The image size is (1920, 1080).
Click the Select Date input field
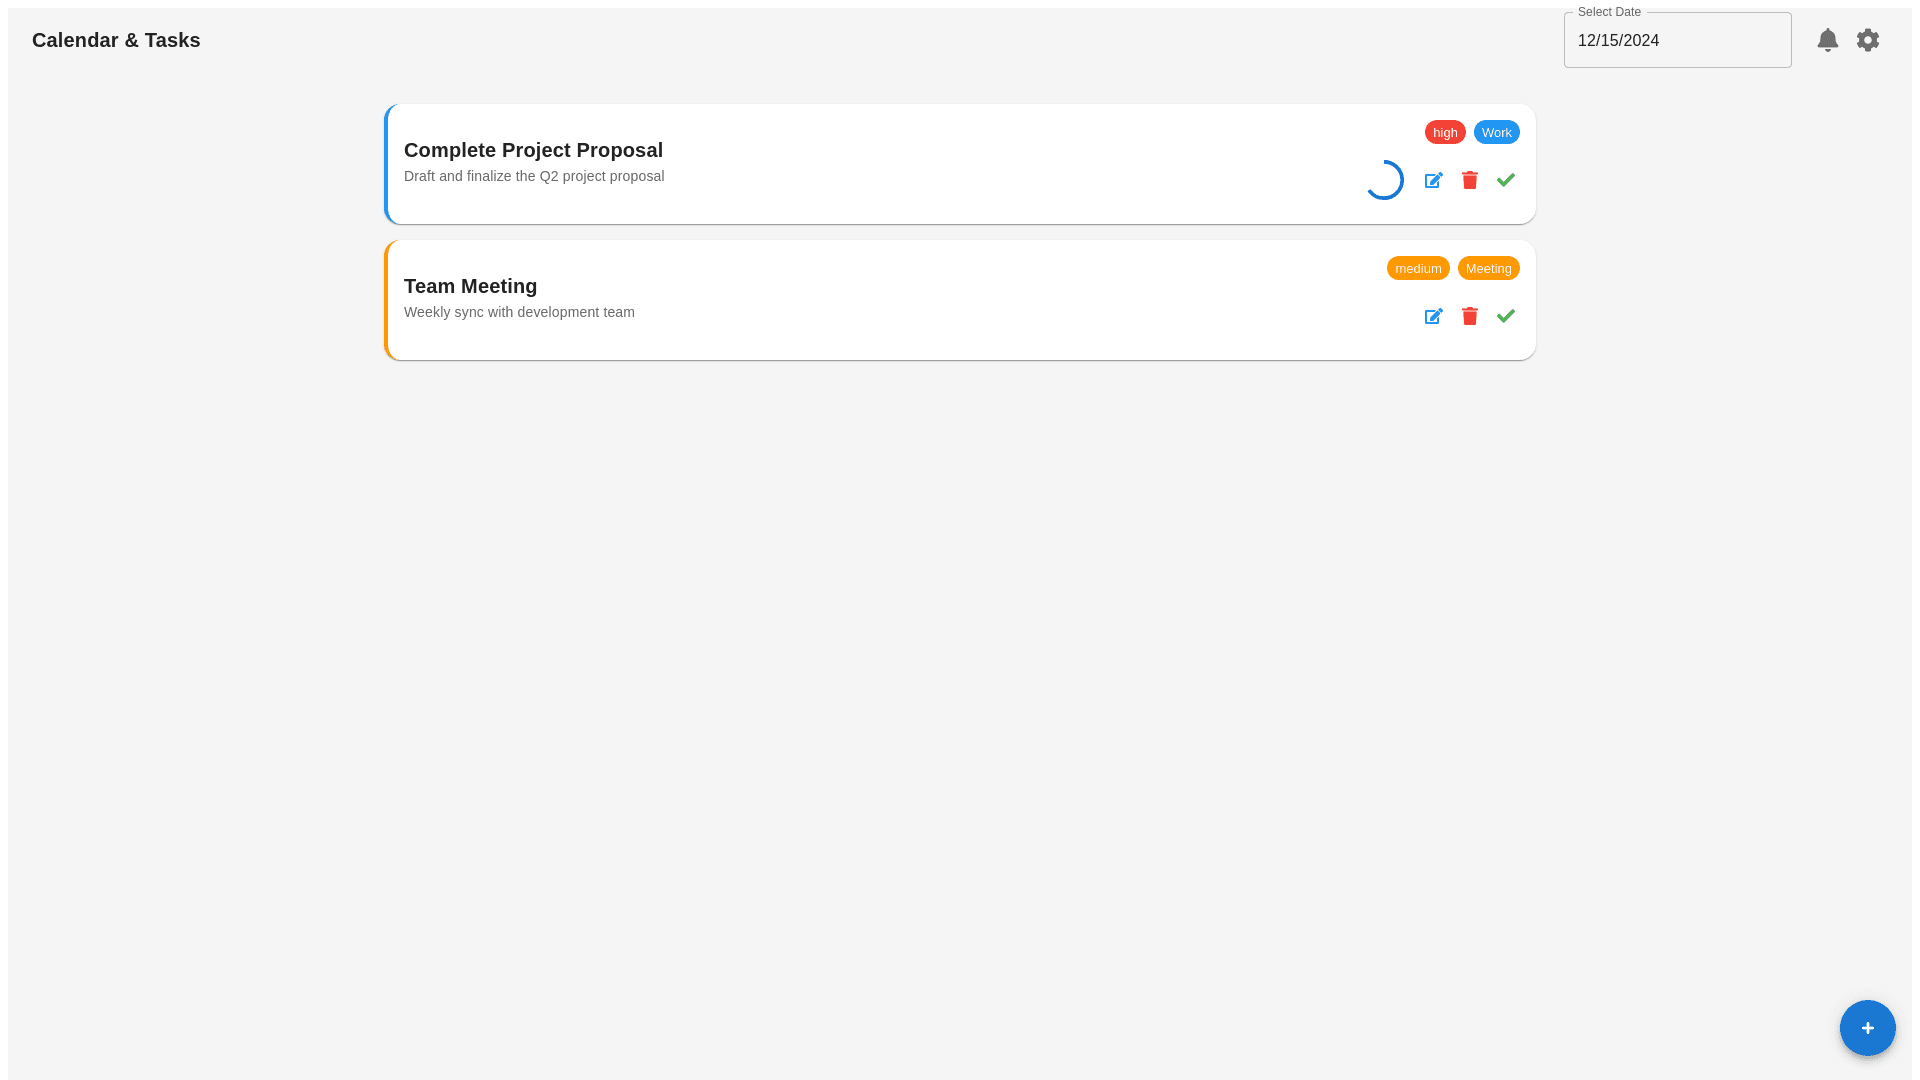[x=1677, y=41]
